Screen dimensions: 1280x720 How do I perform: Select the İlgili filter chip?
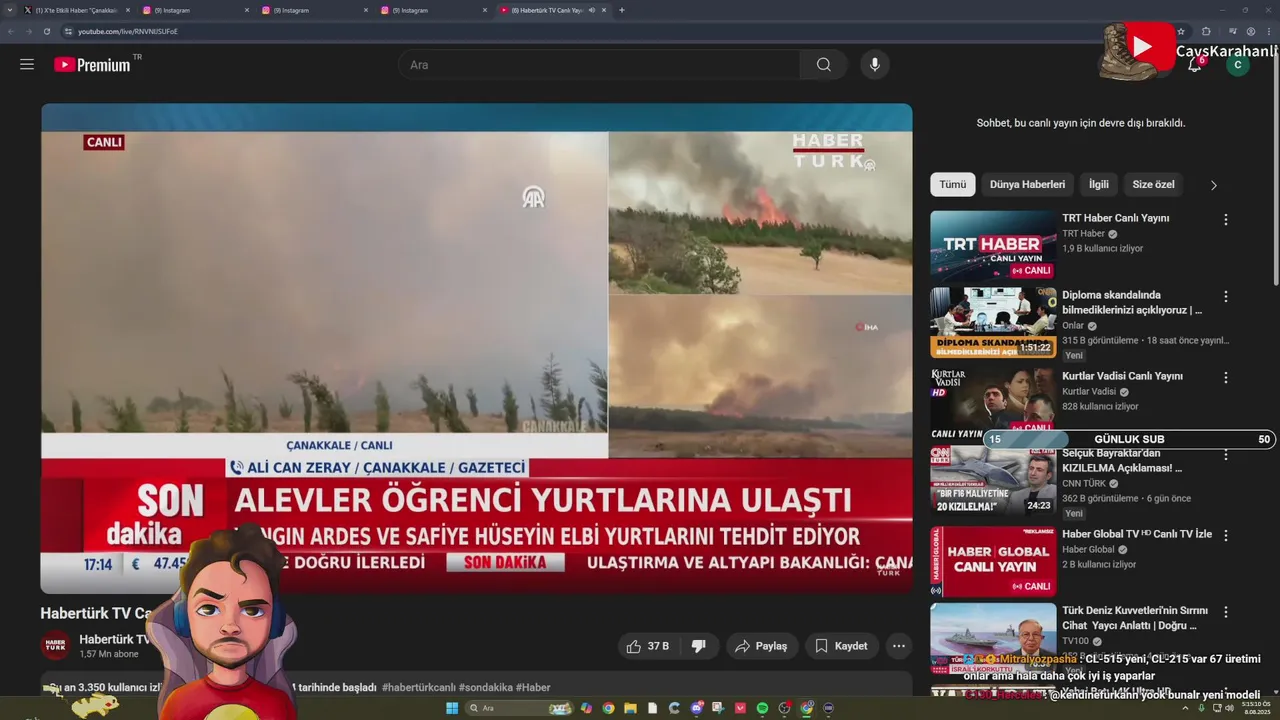coord(1099,185)
